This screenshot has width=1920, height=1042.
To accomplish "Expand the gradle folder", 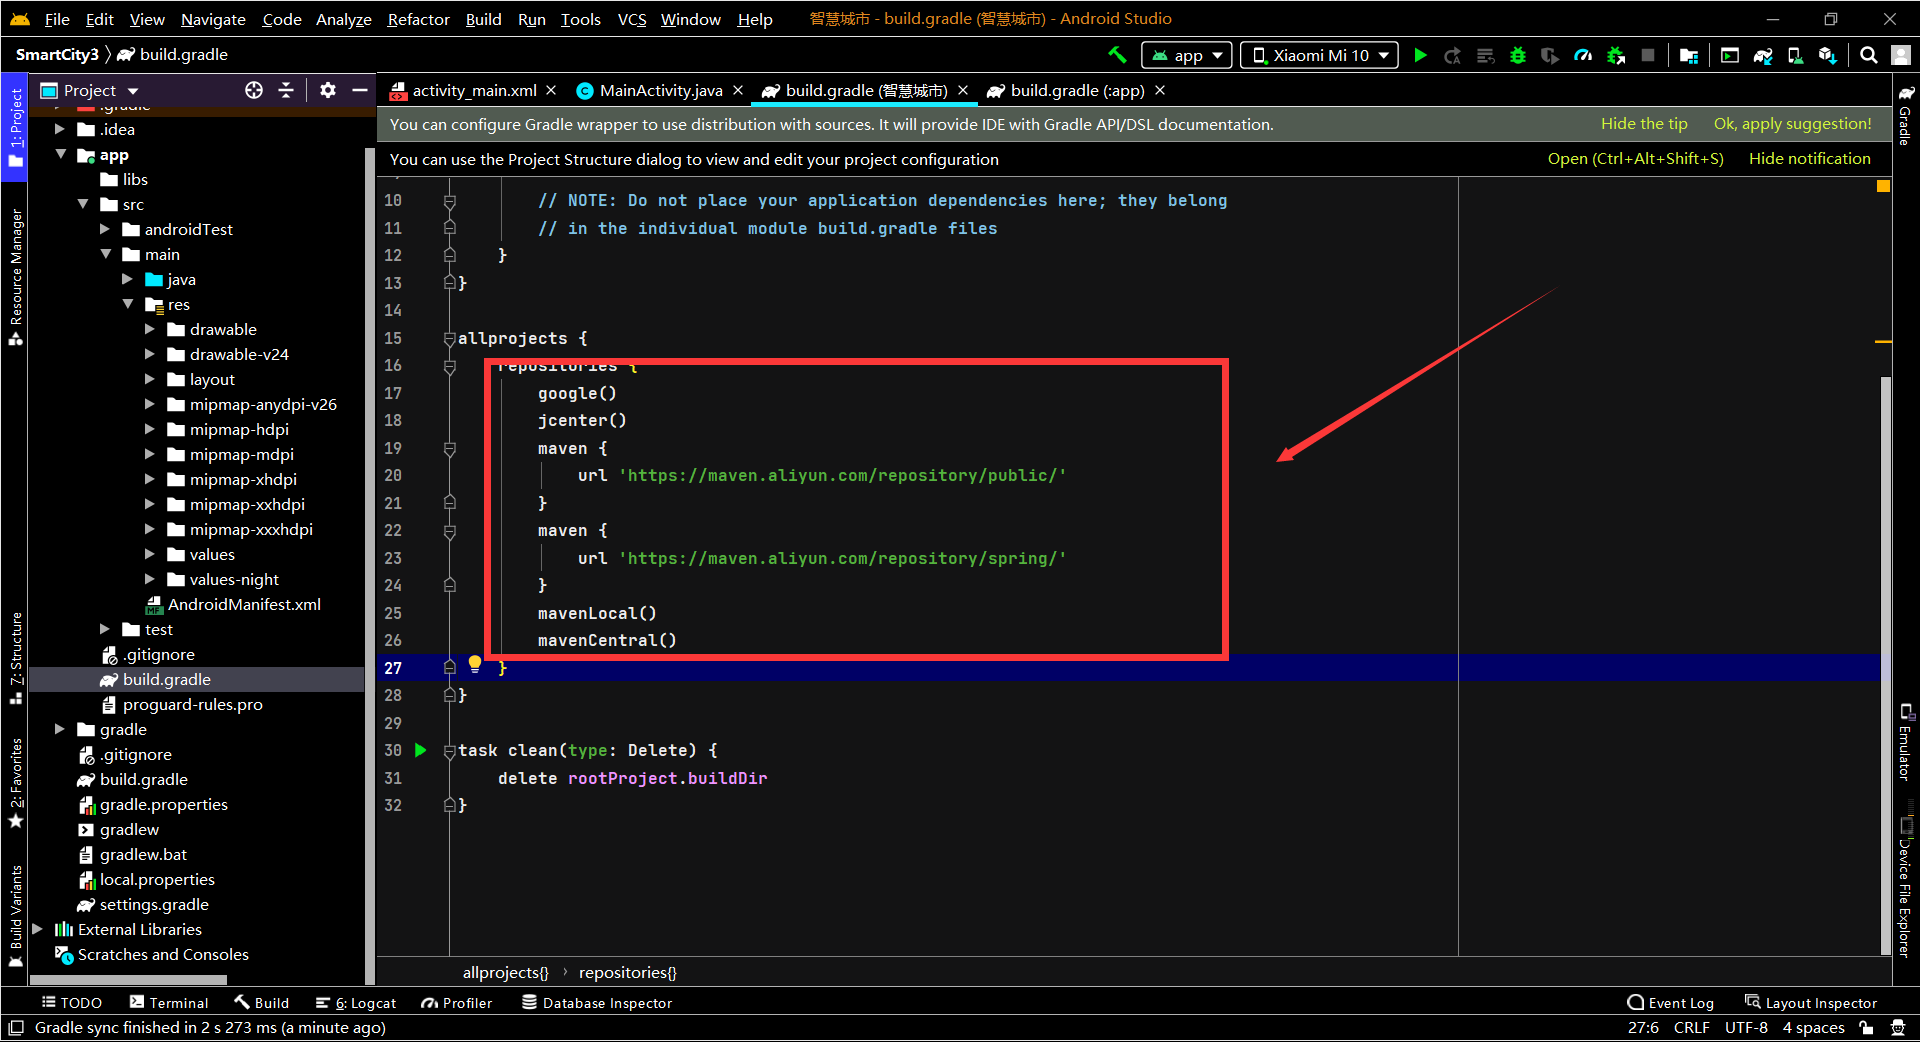I will pos(59,729).
